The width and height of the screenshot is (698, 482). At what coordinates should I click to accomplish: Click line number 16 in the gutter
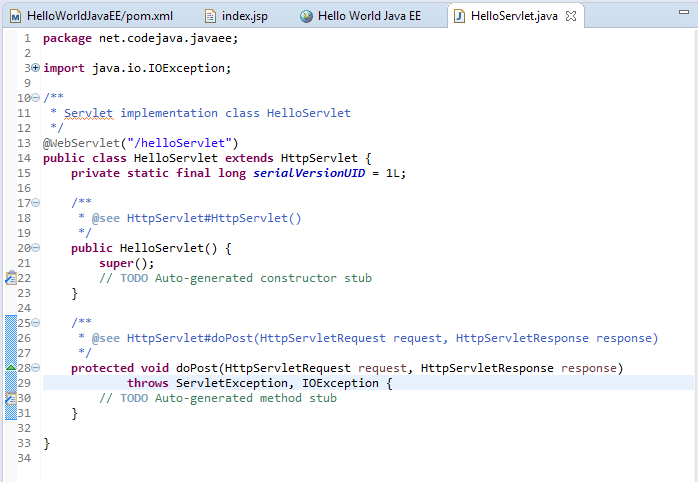pyautogui.click(x=24, y=188)
